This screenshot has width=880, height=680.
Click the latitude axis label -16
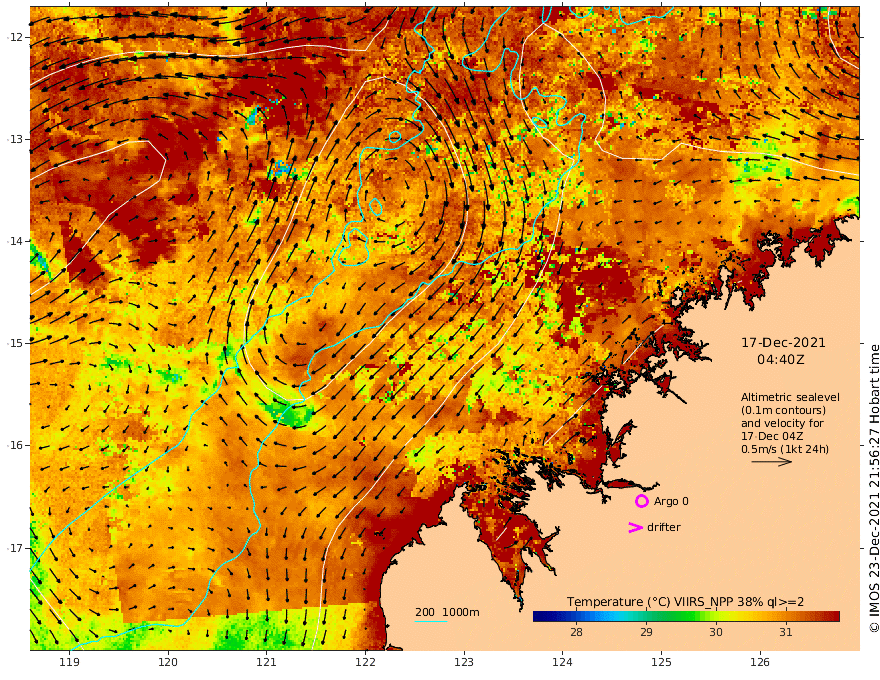(15, 445)
